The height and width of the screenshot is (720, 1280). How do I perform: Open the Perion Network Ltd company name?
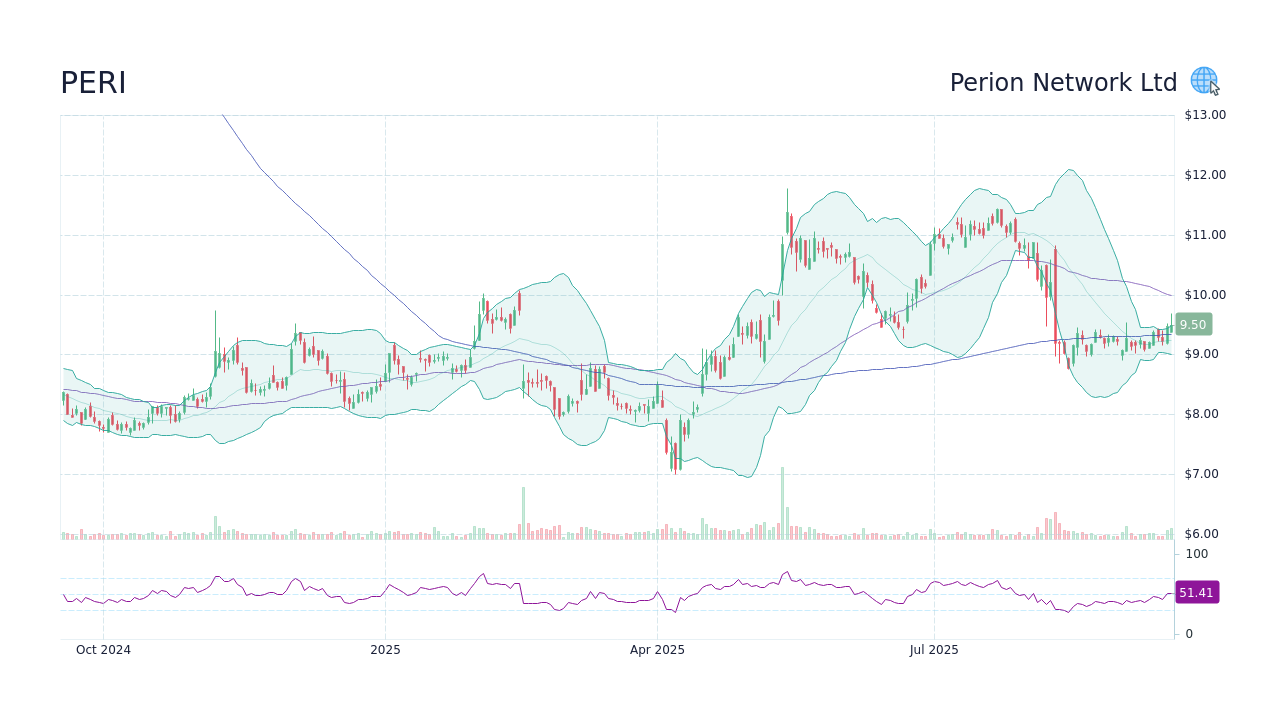coord(1063,83)
